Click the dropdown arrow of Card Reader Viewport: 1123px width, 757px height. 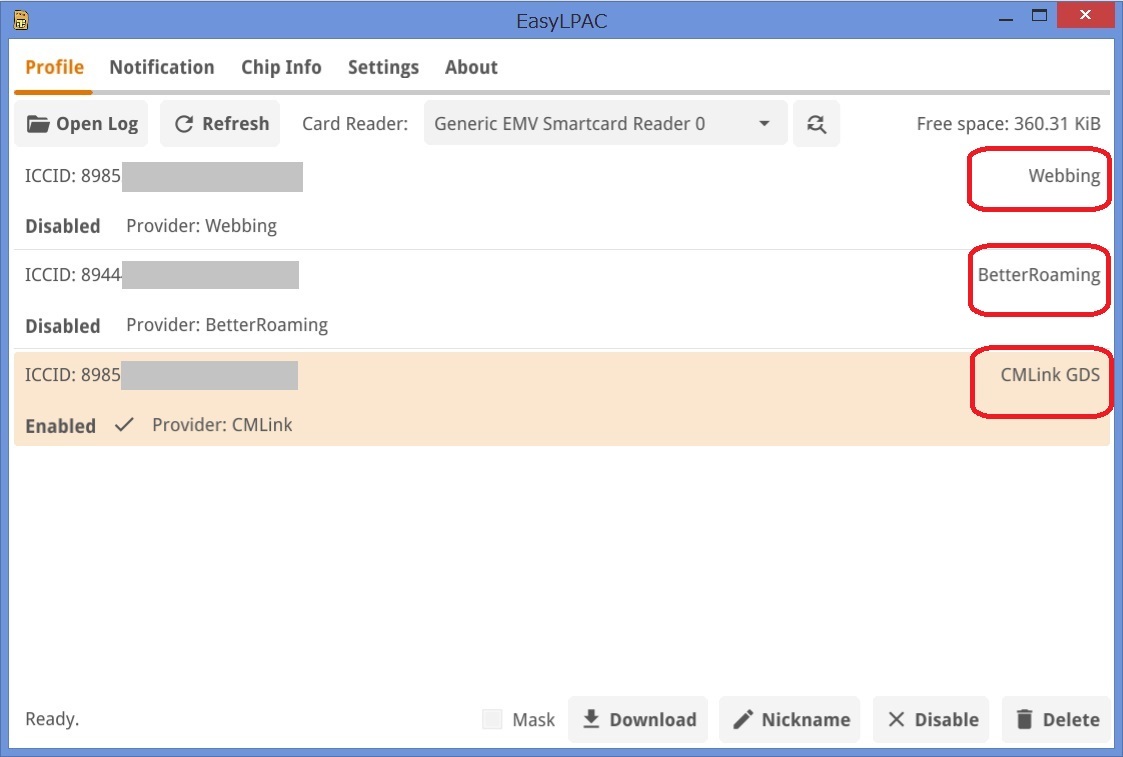[x=764, y=124]
